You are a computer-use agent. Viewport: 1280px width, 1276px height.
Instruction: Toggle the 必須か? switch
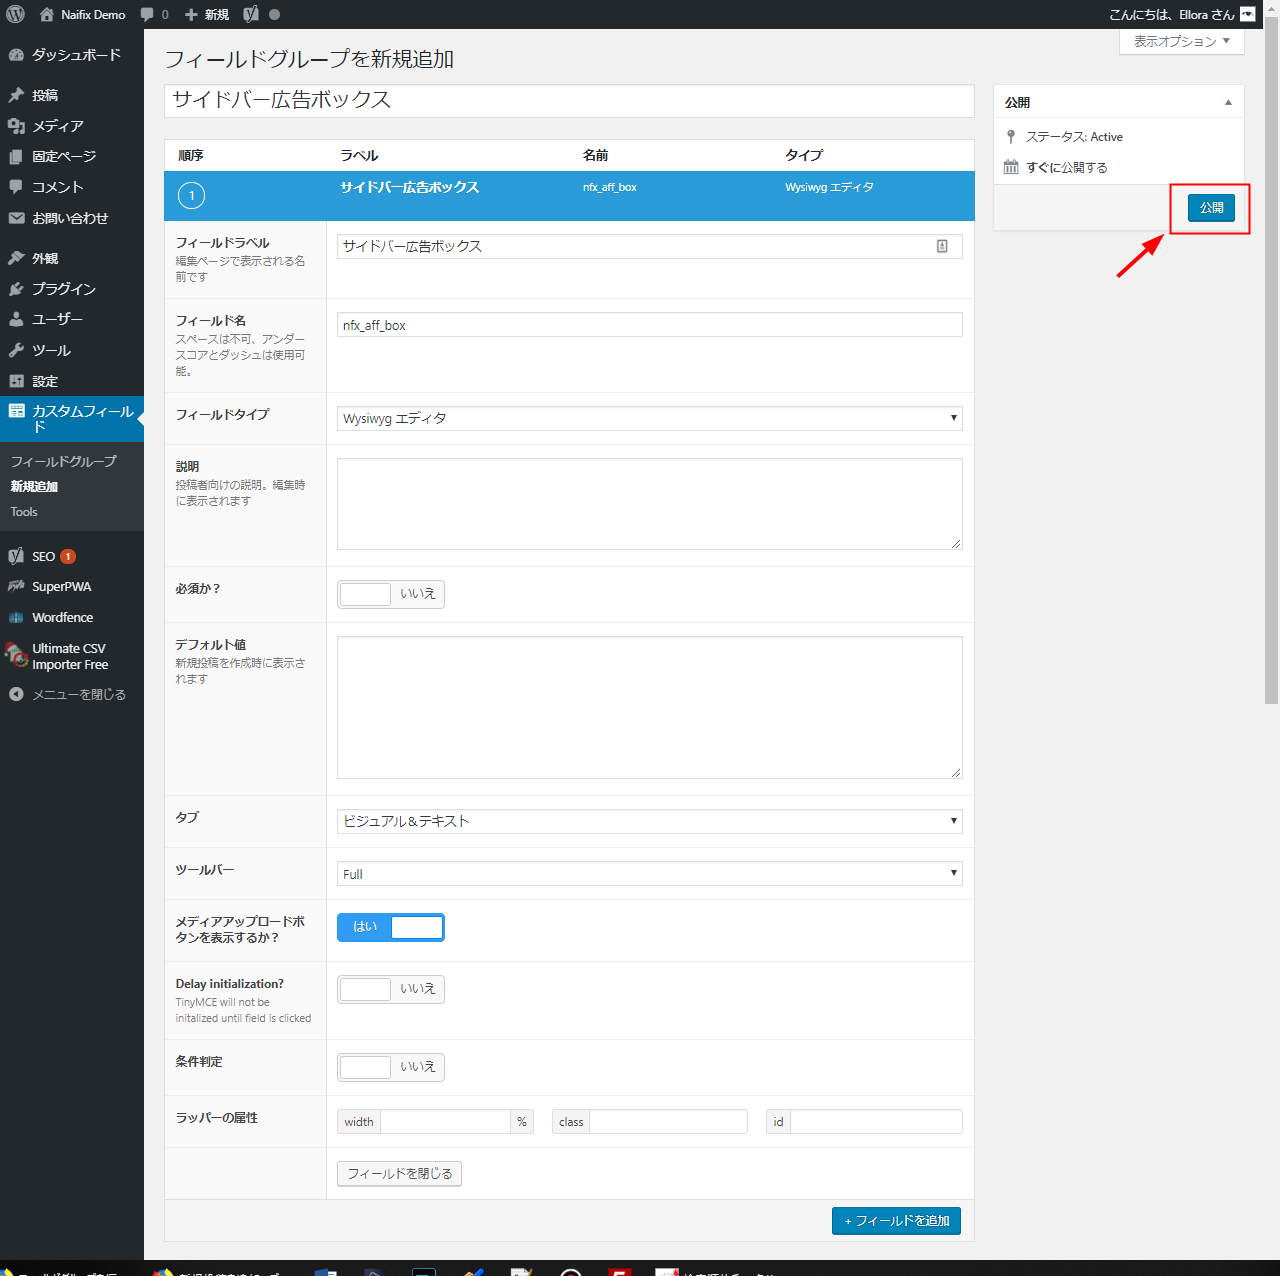pos(391,594)
